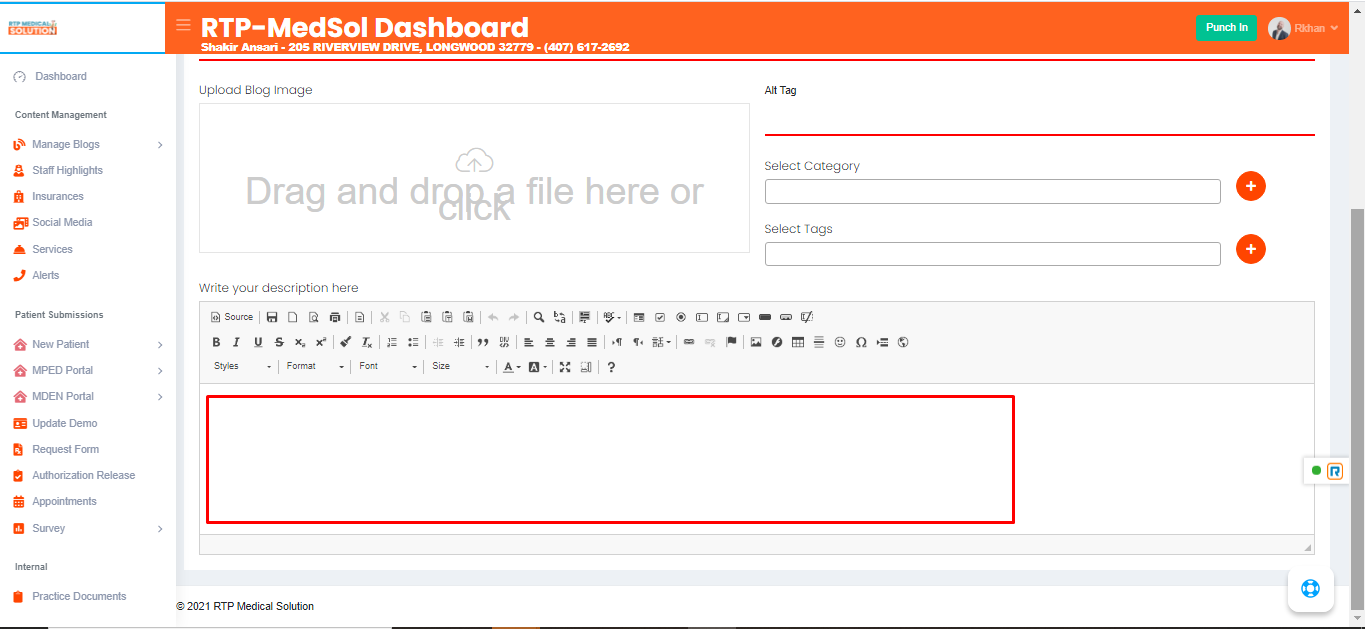Click the About CKEditor question mark
This screenshot has width=1365, height=629.
point(611,367)
